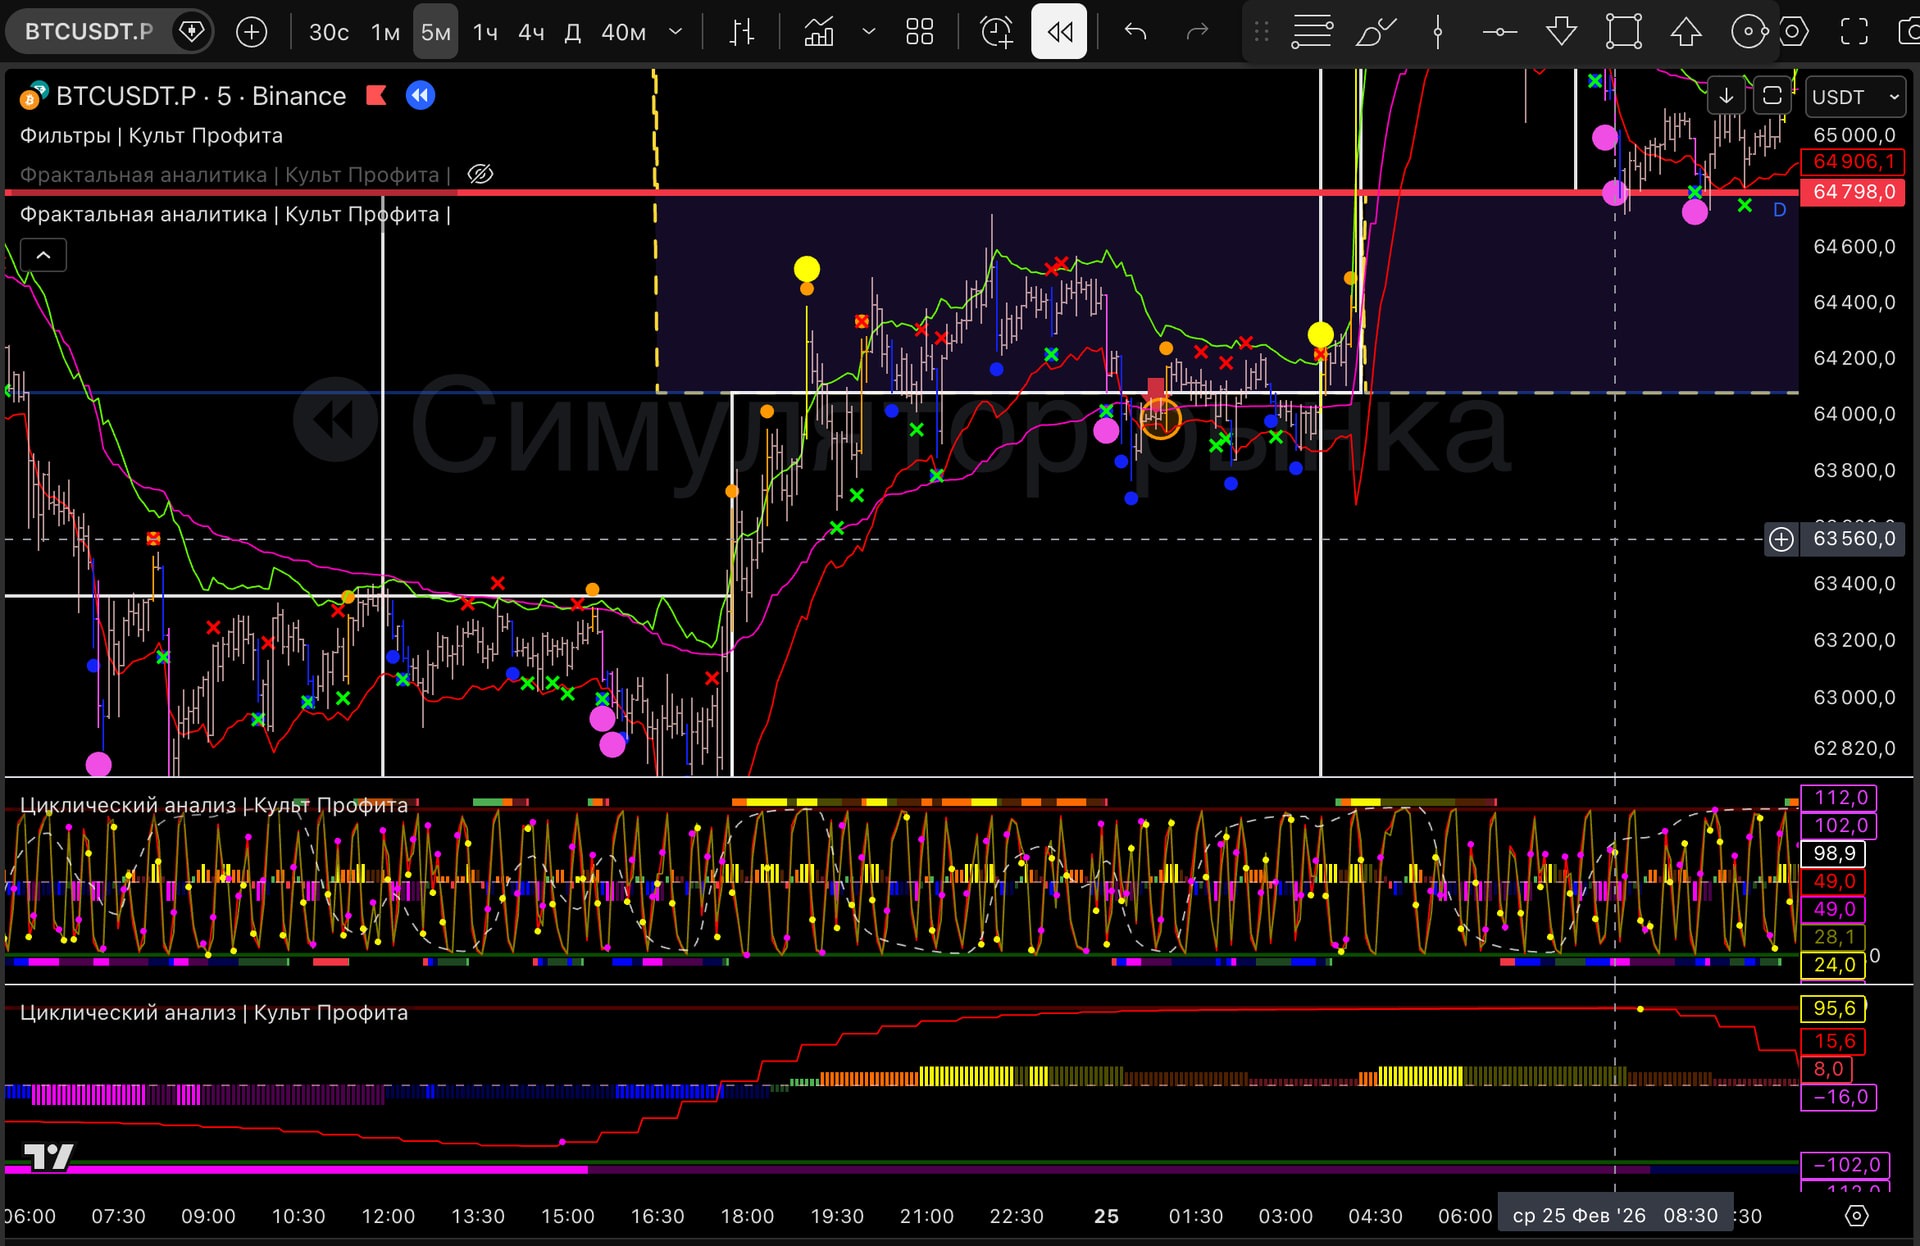Select the 40м timeframe
The height and width of the screenshot is (1246, 1920).
tap(622, 32)
